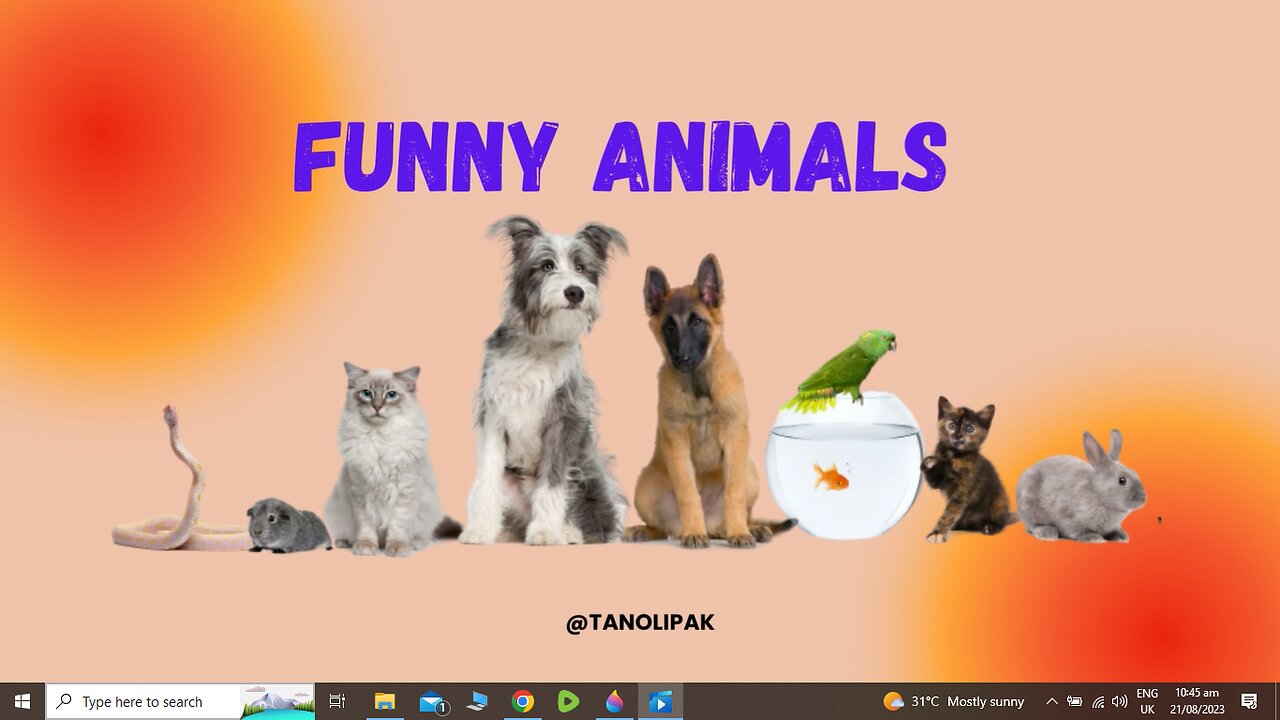Open the notification action center icon

[1249, 702]
